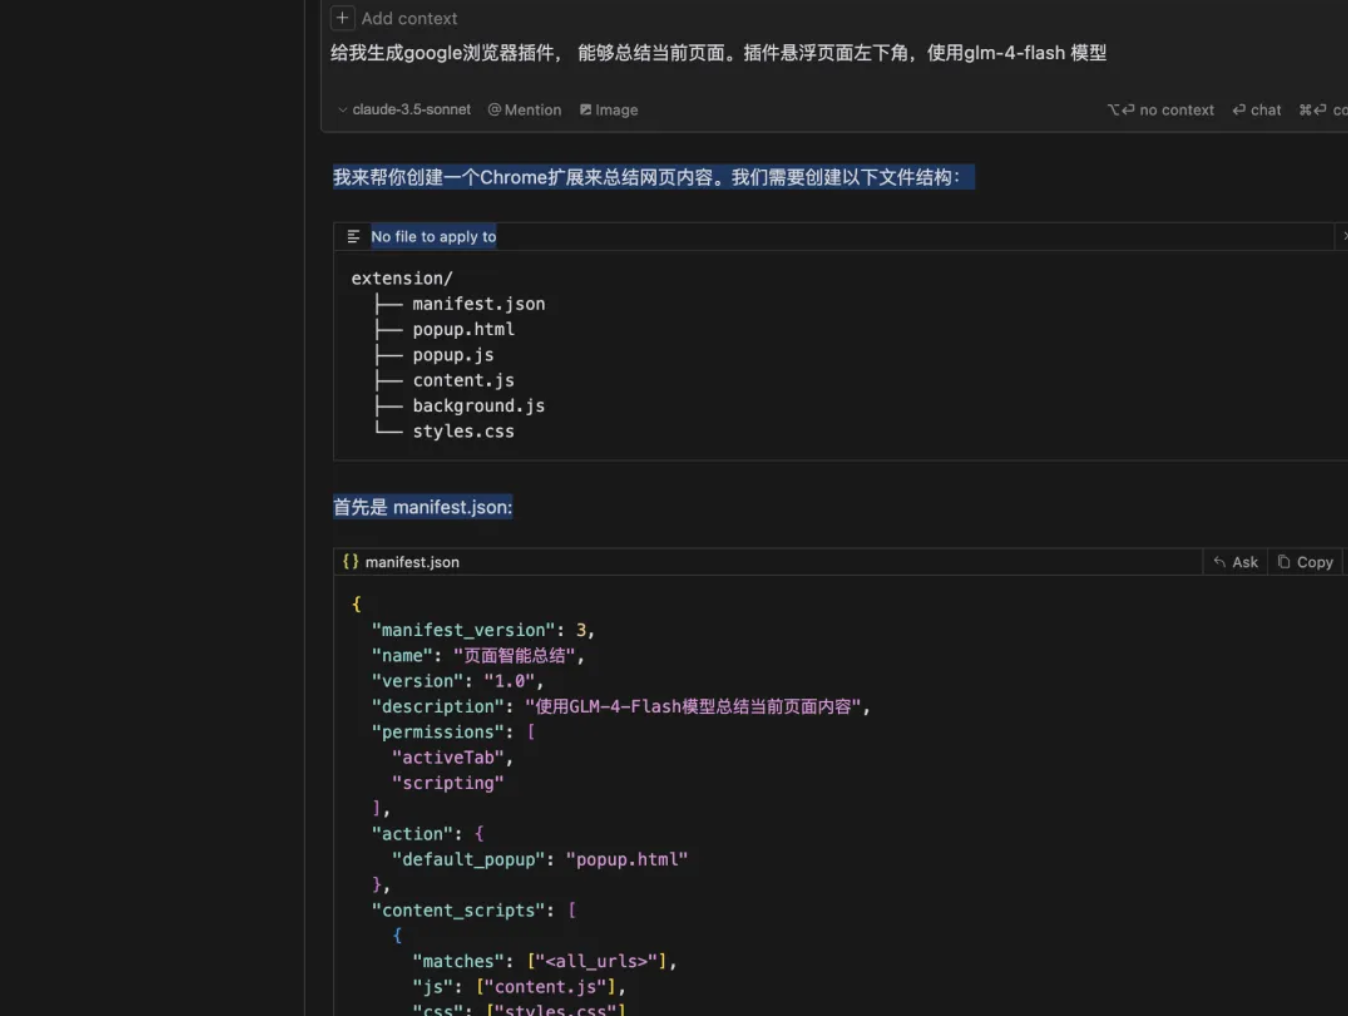Click the manifest.json tree entry in file structure

coord(479,304)
